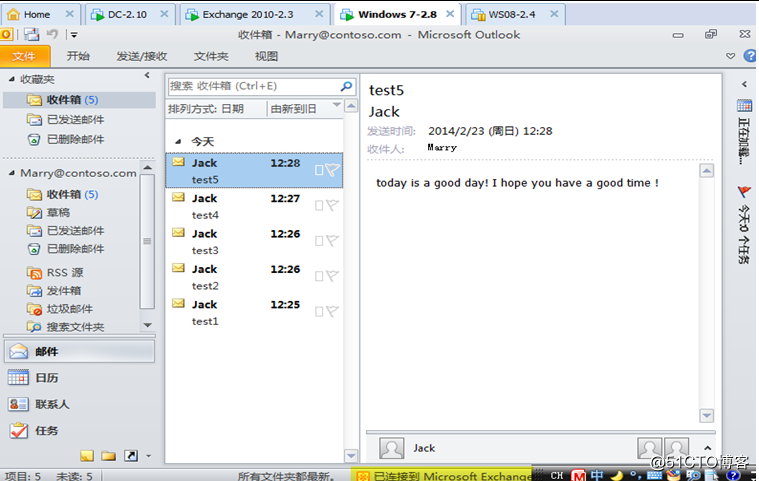Switch to the 发送/接收 ribbon tab
759x481 pixels.
tap(141, 56)
